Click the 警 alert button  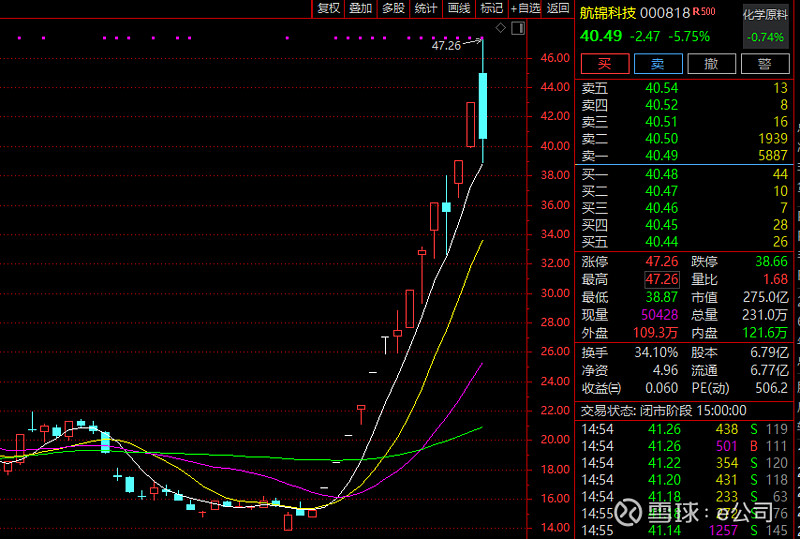coord(765,64)
